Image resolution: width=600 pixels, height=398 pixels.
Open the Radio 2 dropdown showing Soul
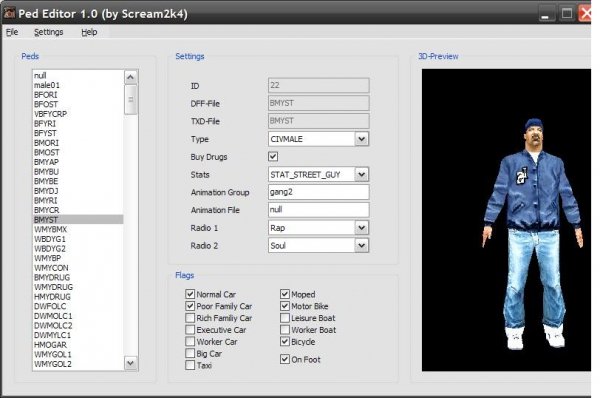362,245
